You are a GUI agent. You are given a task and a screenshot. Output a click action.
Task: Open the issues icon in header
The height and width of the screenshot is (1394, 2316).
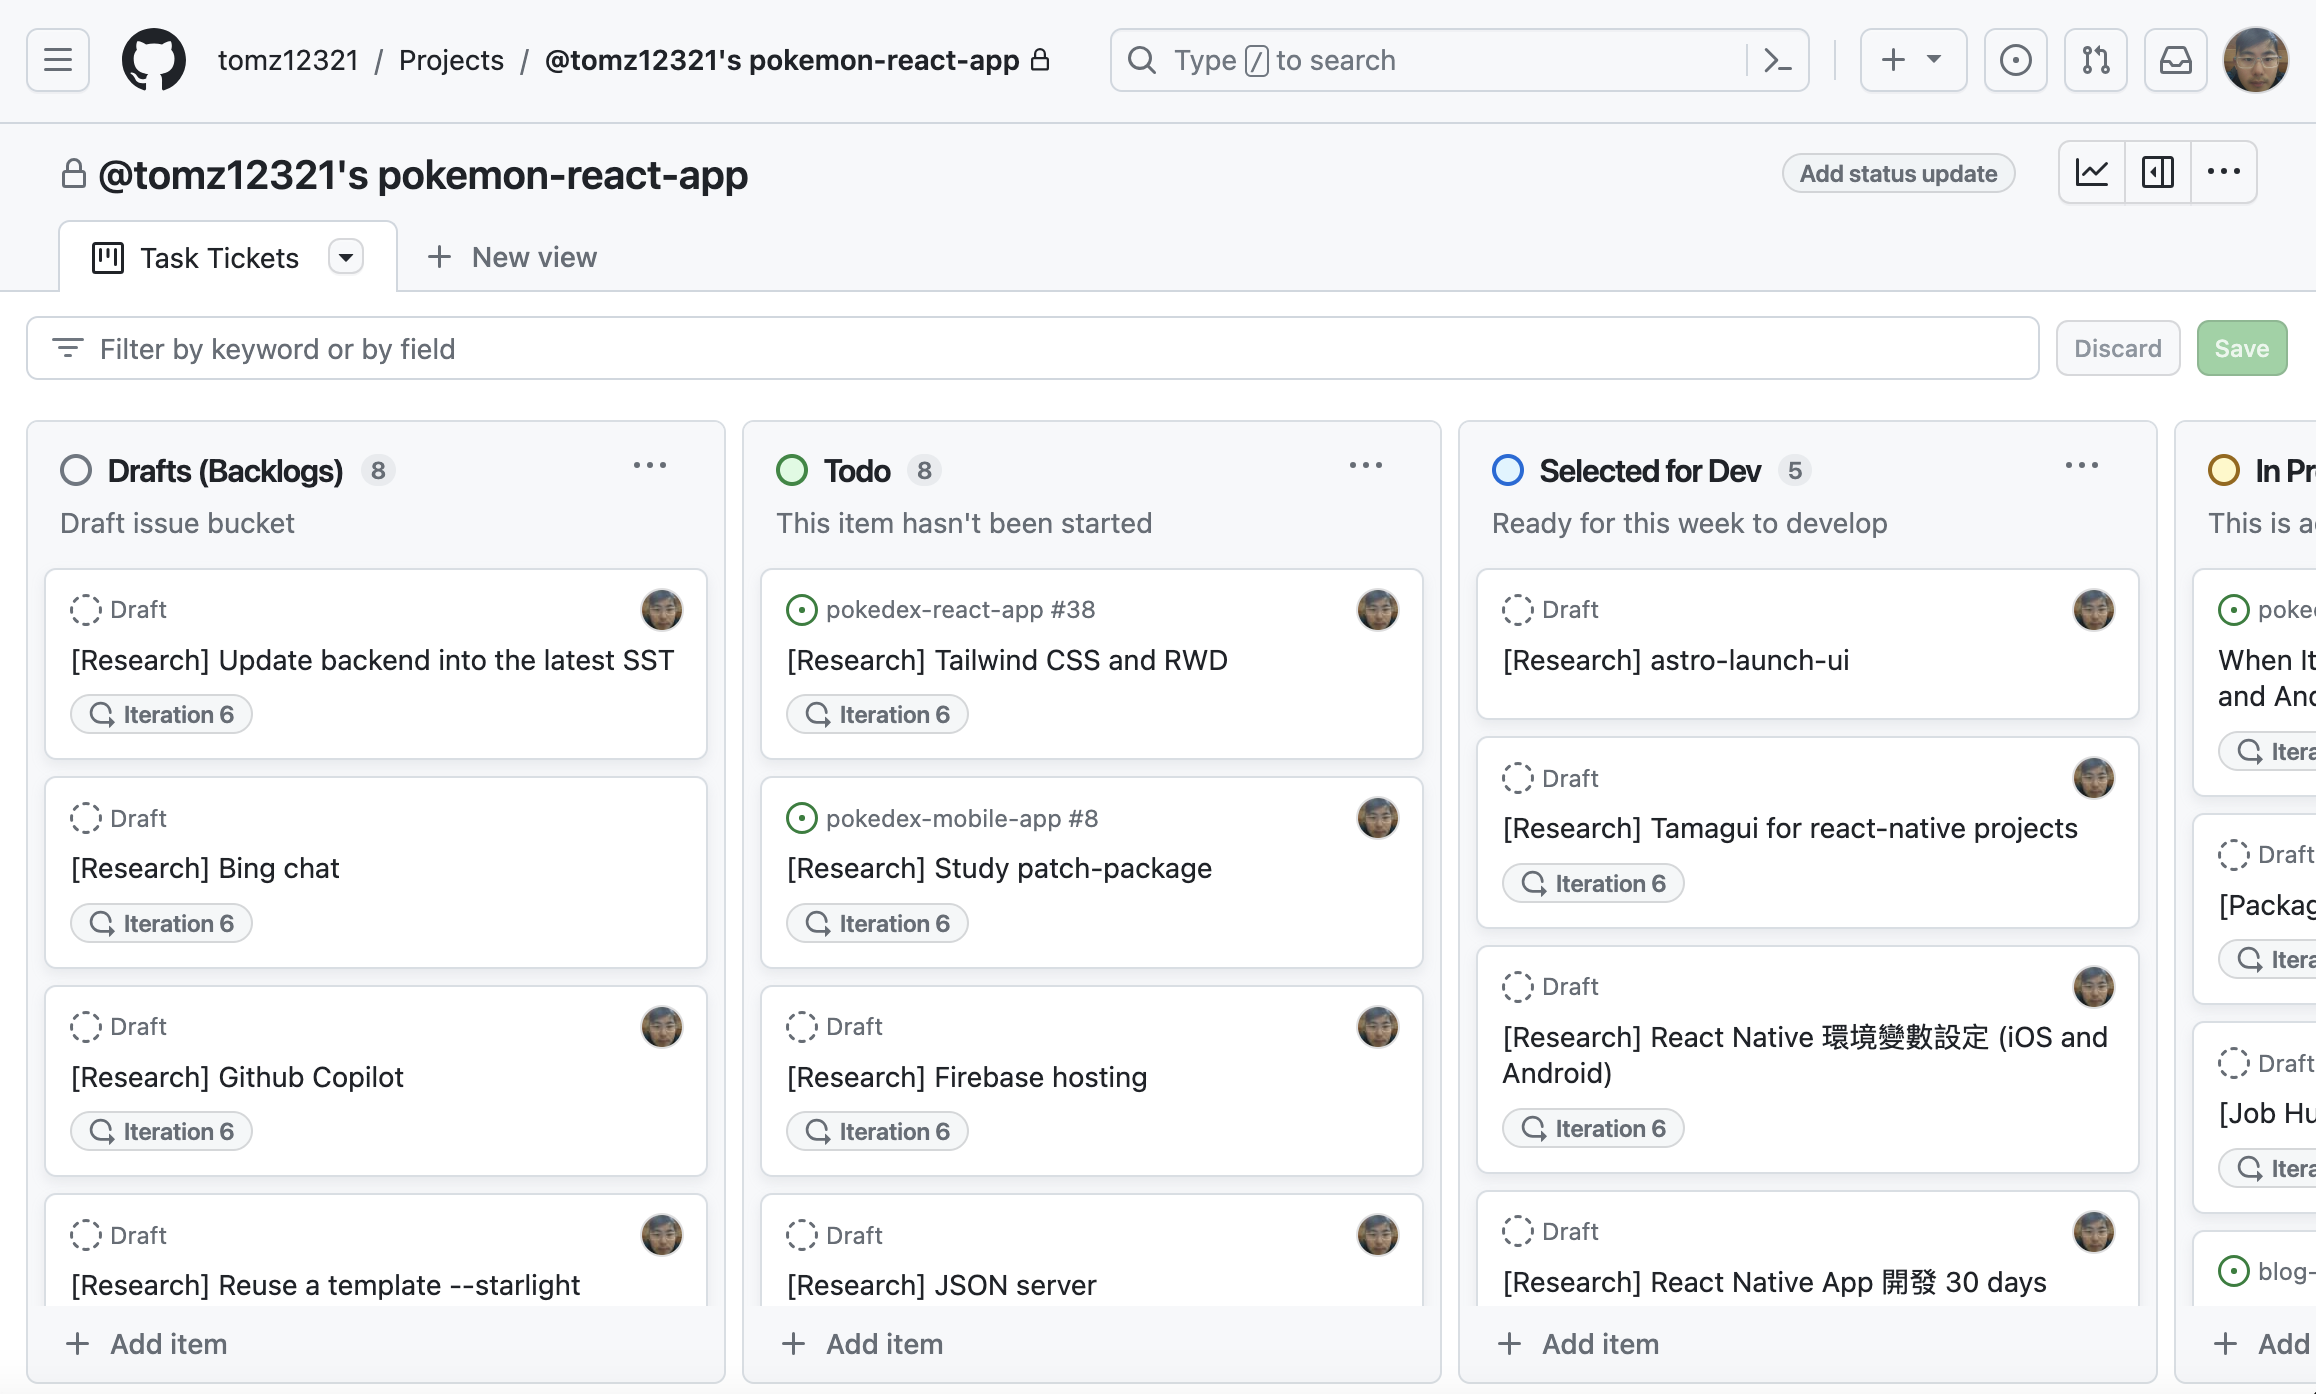(x=2015, y=60)
